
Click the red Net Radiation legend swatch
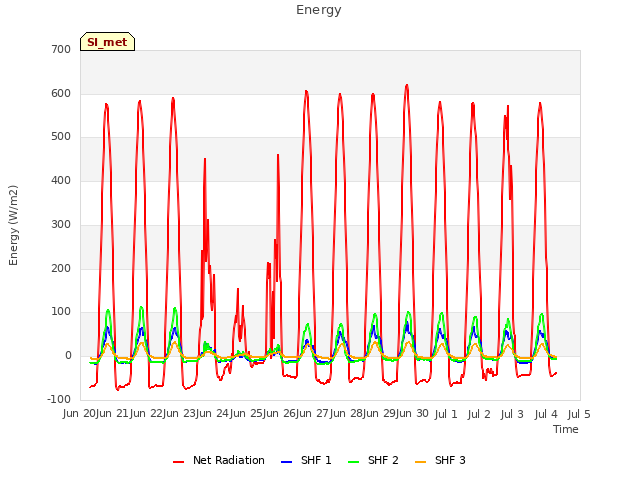coord(178,462)
